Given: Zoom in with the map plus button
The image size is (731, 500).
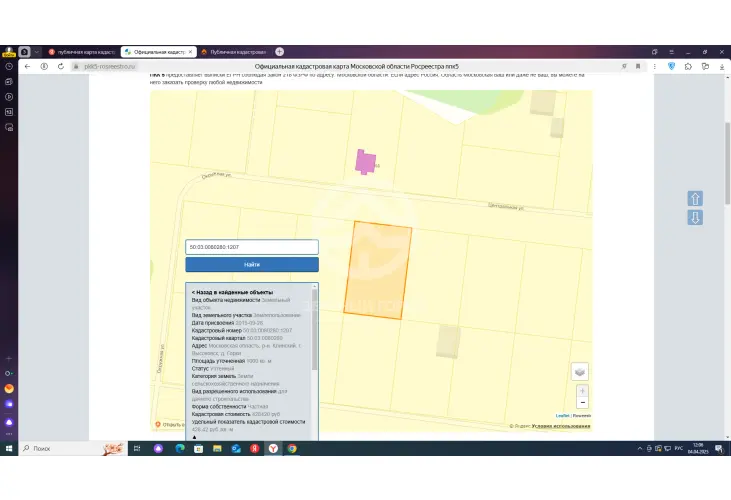Looking at the screenshot, I should point(582,391).
